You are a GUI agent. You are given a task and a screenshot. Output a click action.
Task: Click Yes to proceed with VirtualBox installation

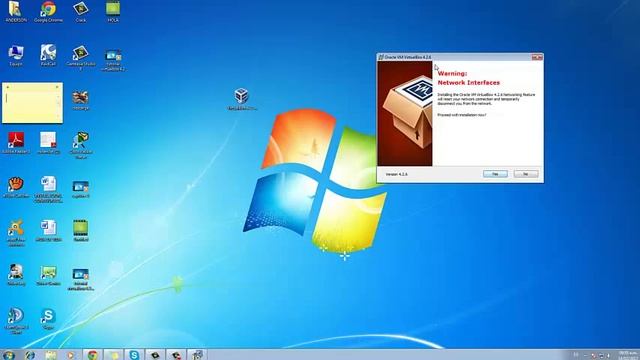(x=495, y=174)
